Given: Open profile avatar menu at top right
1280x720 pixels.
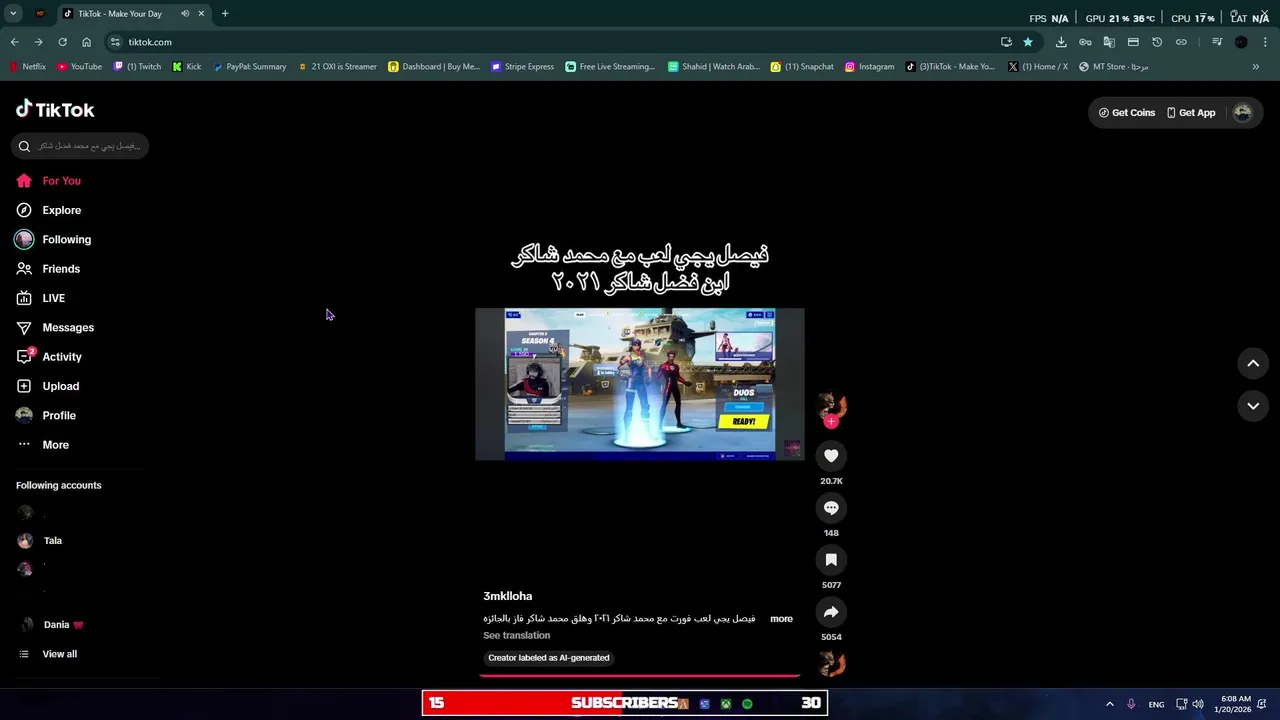Looking at the screenshot, I should pos(1242,113).
